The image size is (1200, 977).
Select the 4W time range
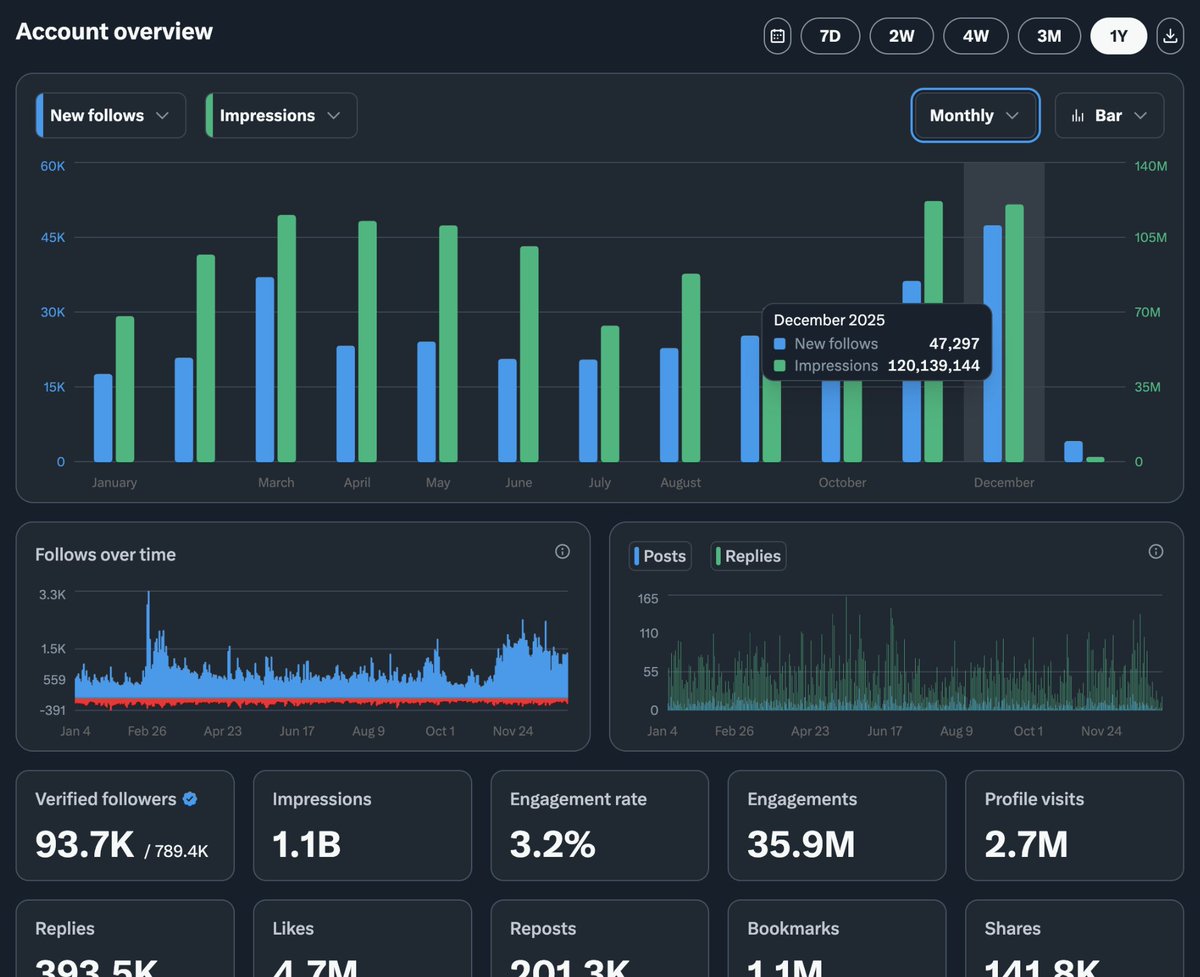pyautogui.click(x=976, y=36)
